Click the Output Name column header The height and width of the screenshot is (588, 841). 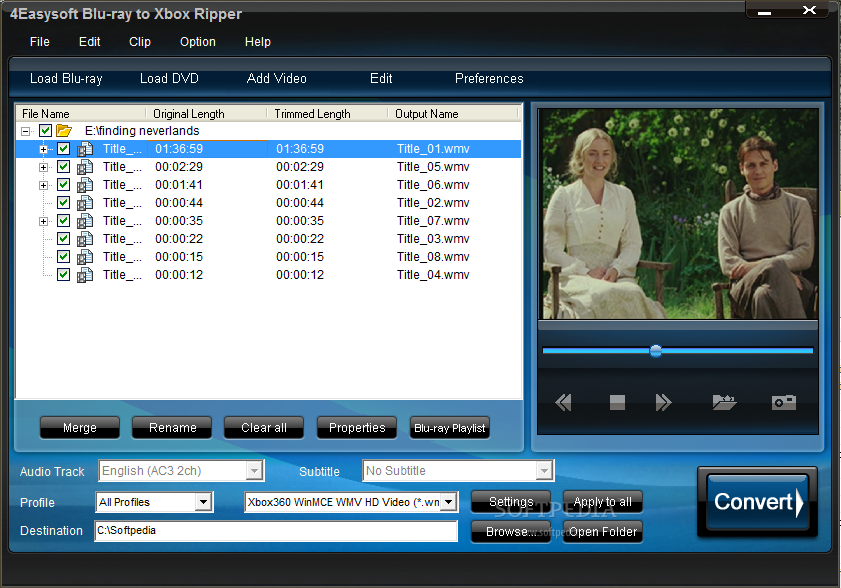453,114
